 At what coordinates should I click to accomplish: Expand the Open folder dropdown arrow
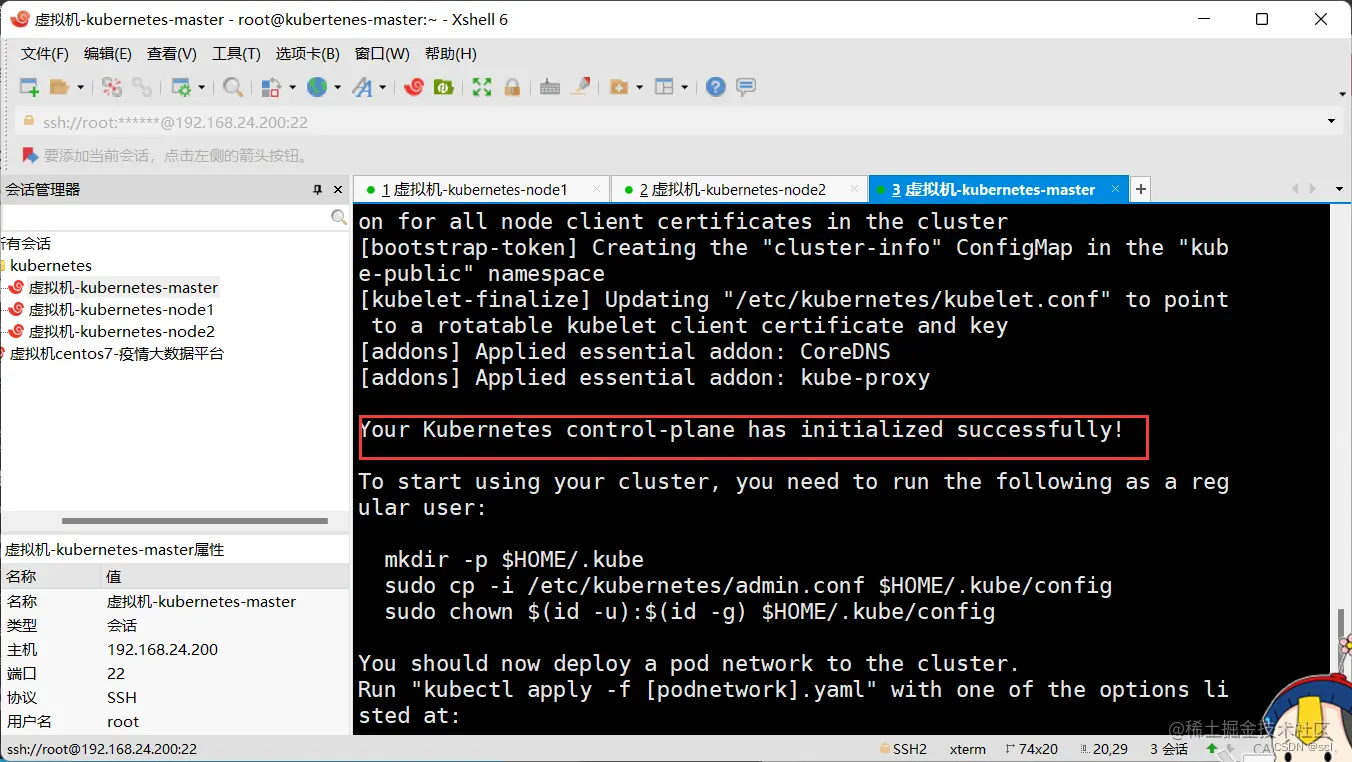(x=80, y=88)
